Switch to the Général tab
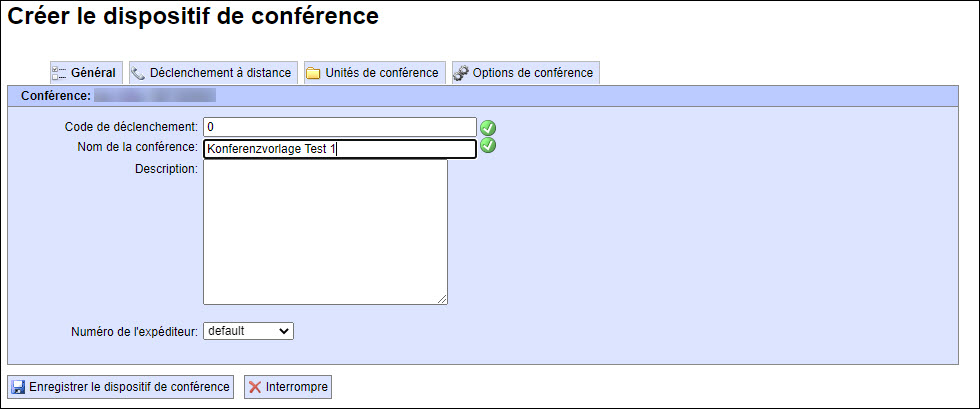980x409 pixels. (x=86, y=73)
